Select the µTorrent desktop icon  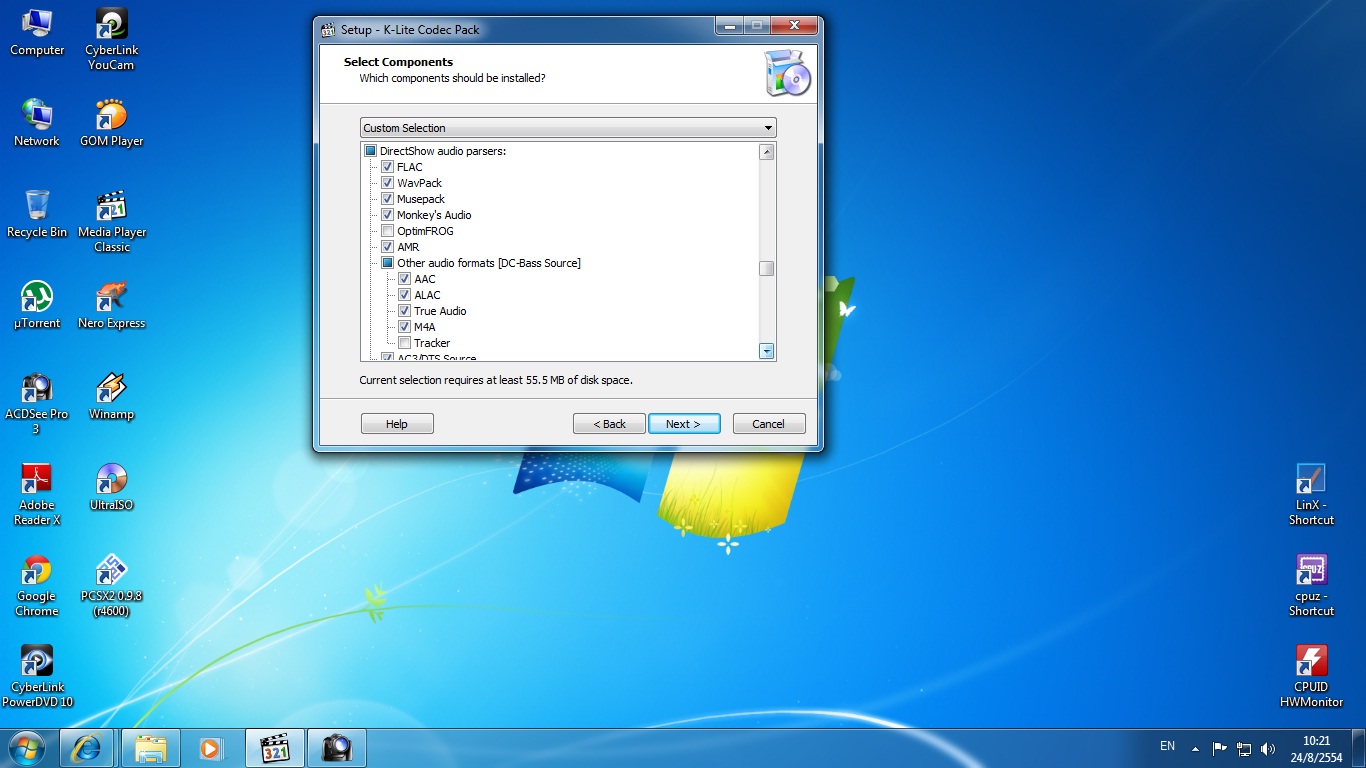point(37,305)
